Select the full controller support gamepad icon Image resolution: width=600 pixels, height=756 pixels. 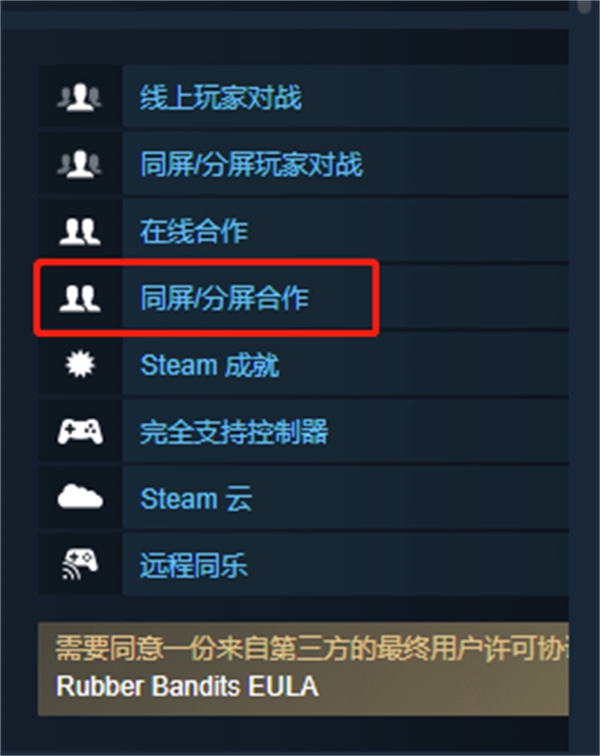[x=80, y=431]
